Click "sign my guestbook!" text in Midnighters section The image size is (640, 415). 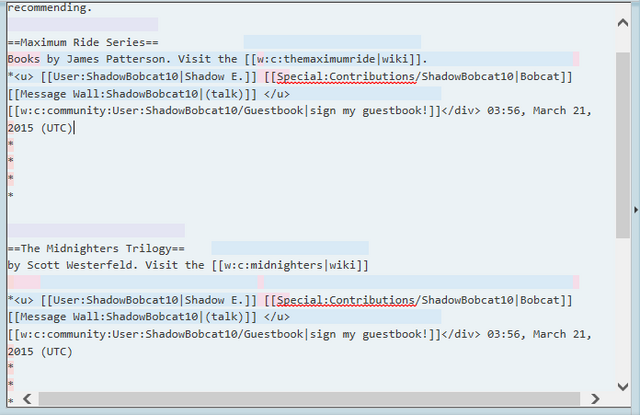[369, 335]
